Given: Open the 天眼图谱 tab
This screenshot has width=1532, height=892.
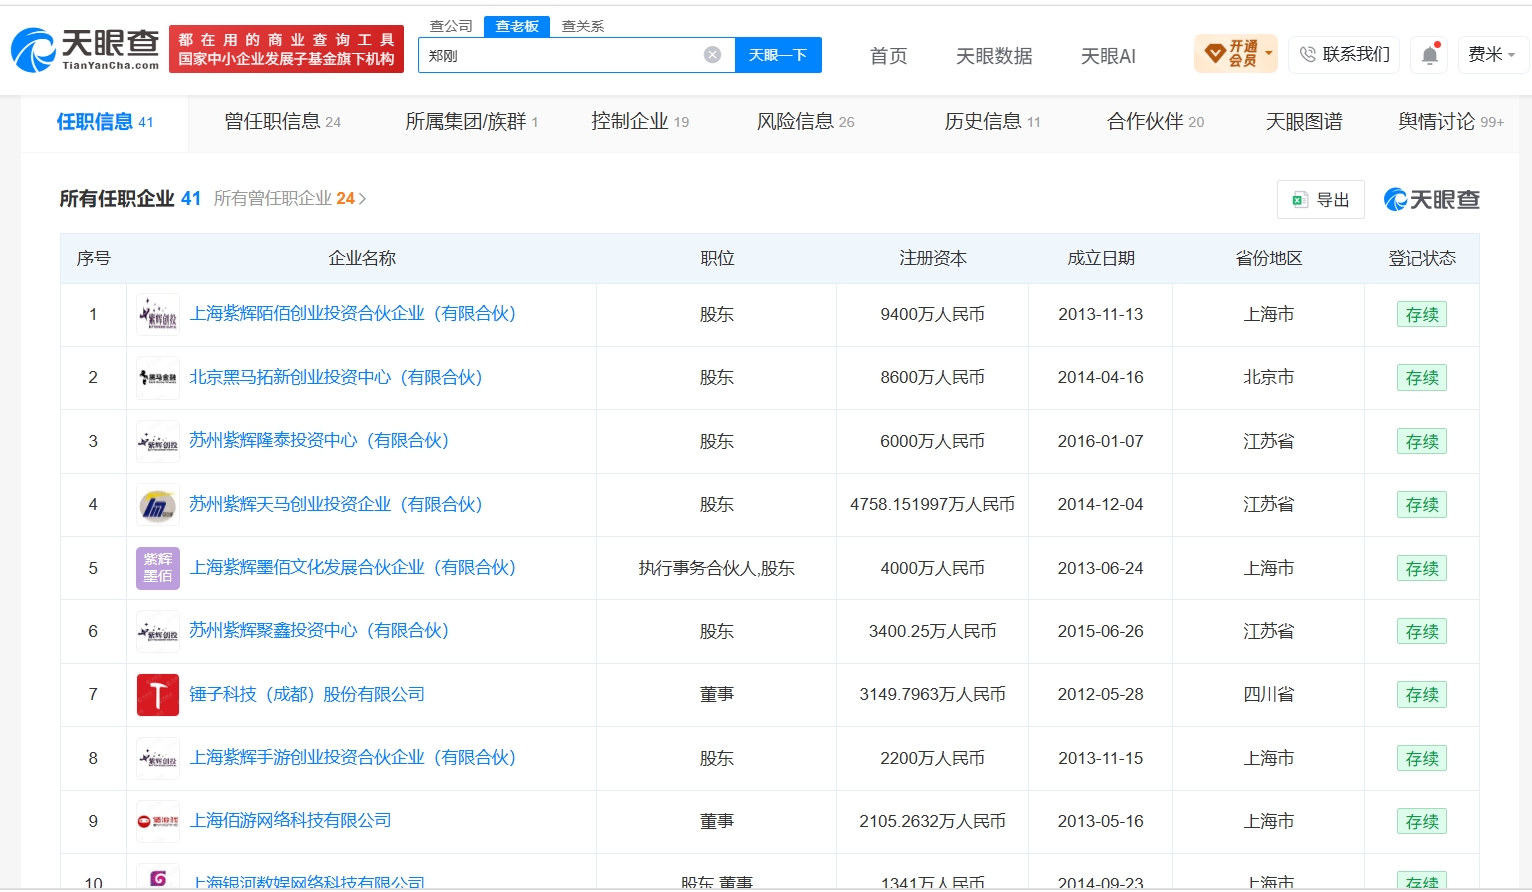Looking at the screenshot, I should [x=1304, y=122].
